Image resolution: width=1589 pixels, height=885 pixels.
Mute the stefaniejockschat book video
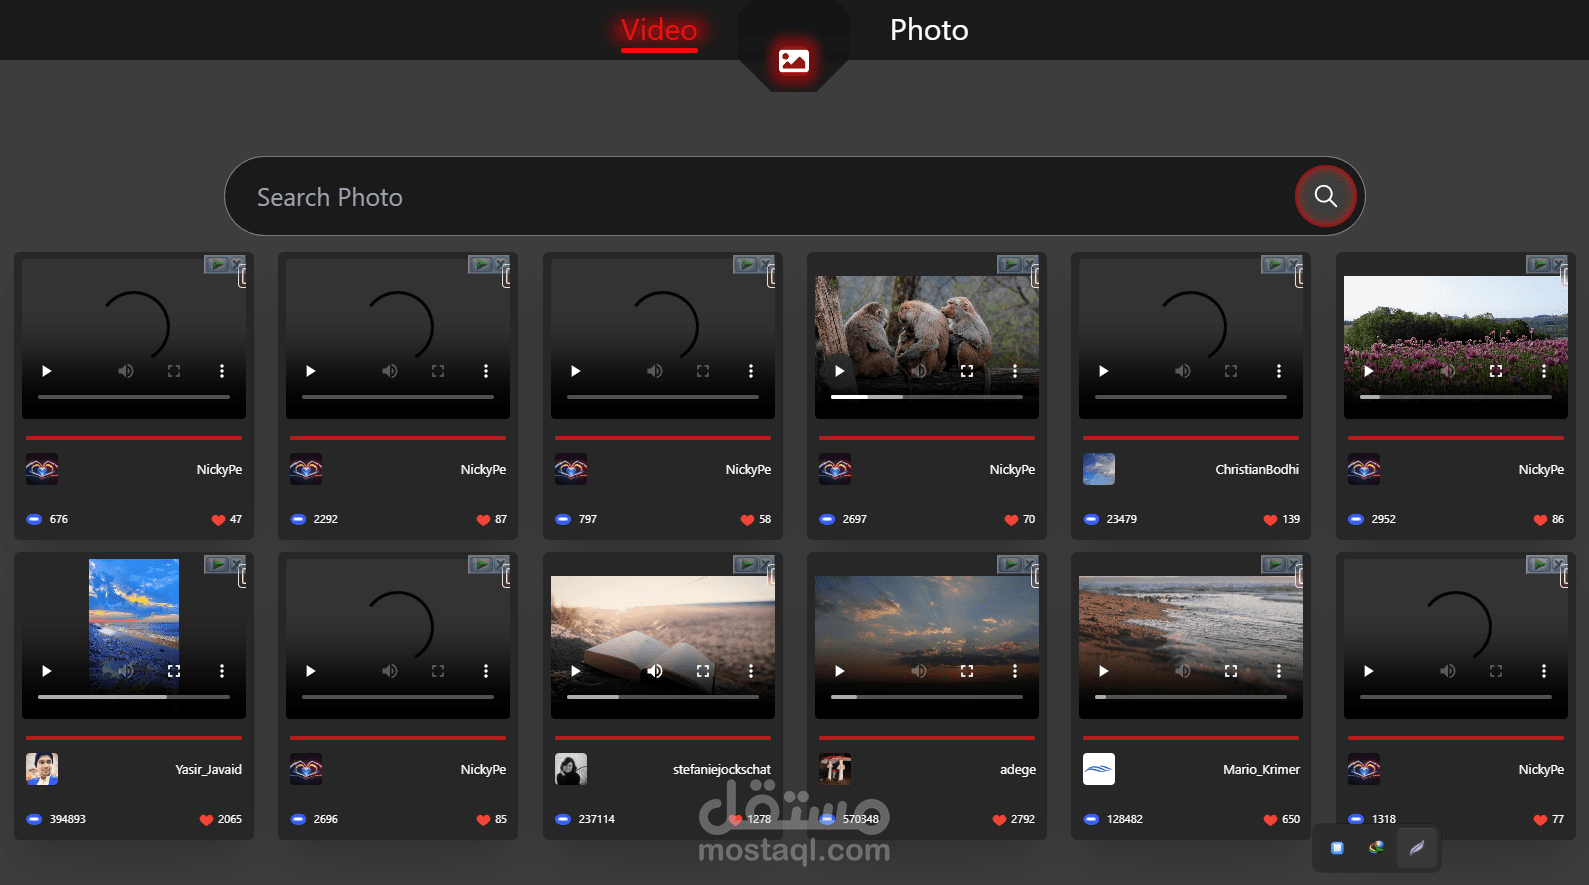click(x=655, y=671)
